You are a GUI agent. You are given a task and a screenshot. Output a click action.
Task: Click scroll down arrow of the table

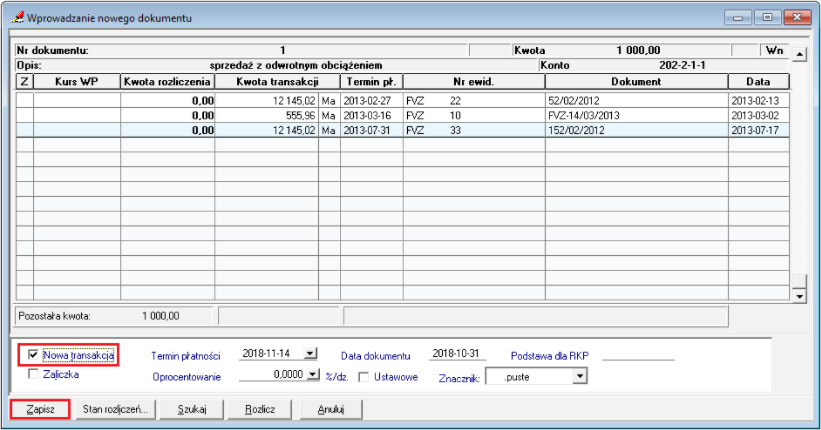[x=799, y=296]
